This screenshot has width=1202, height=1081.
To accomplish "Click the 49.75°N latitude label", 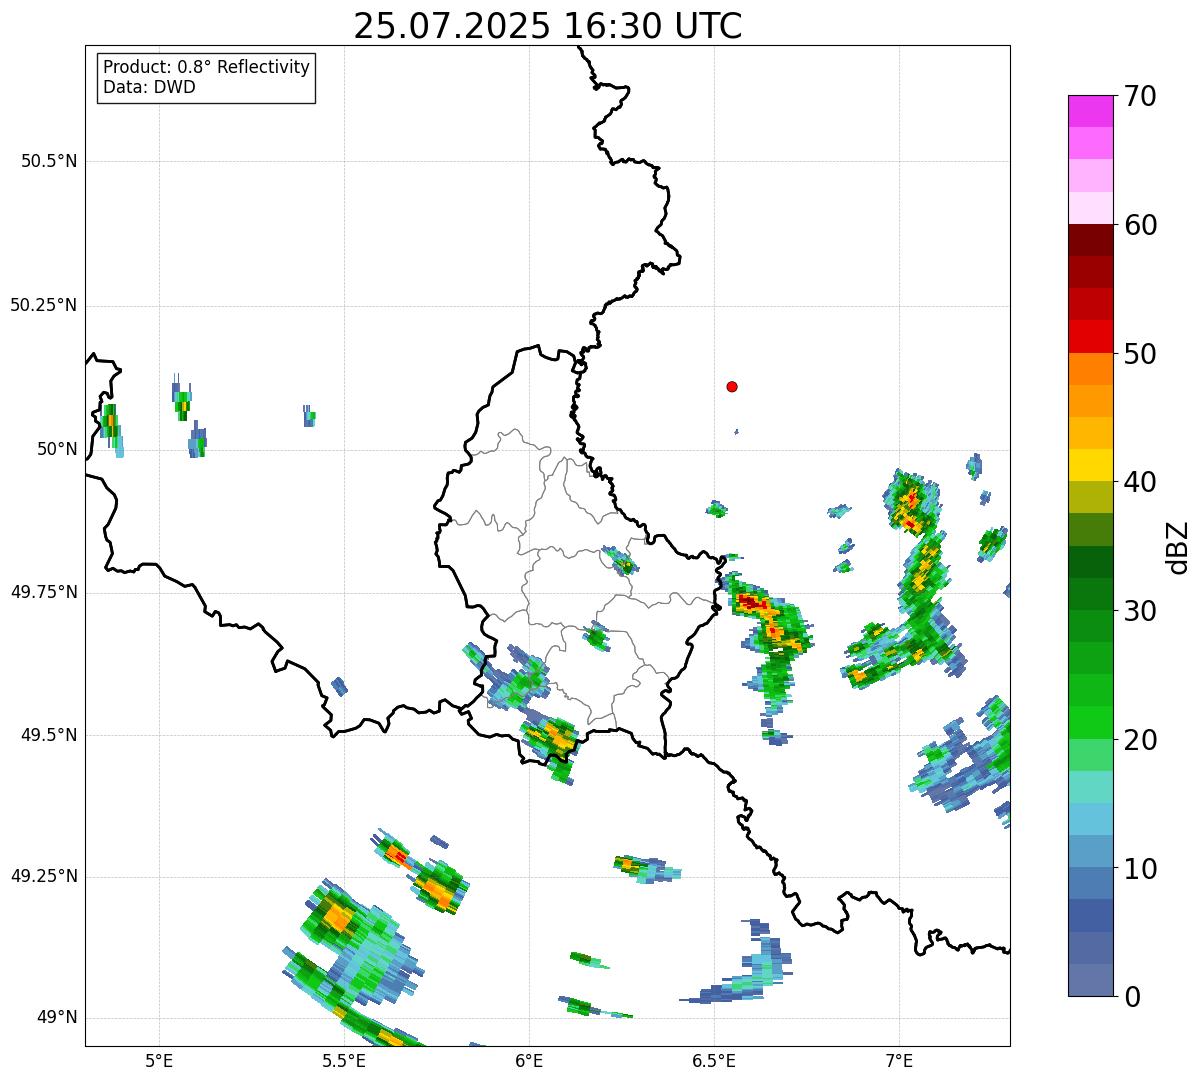I will coord(44,592).
